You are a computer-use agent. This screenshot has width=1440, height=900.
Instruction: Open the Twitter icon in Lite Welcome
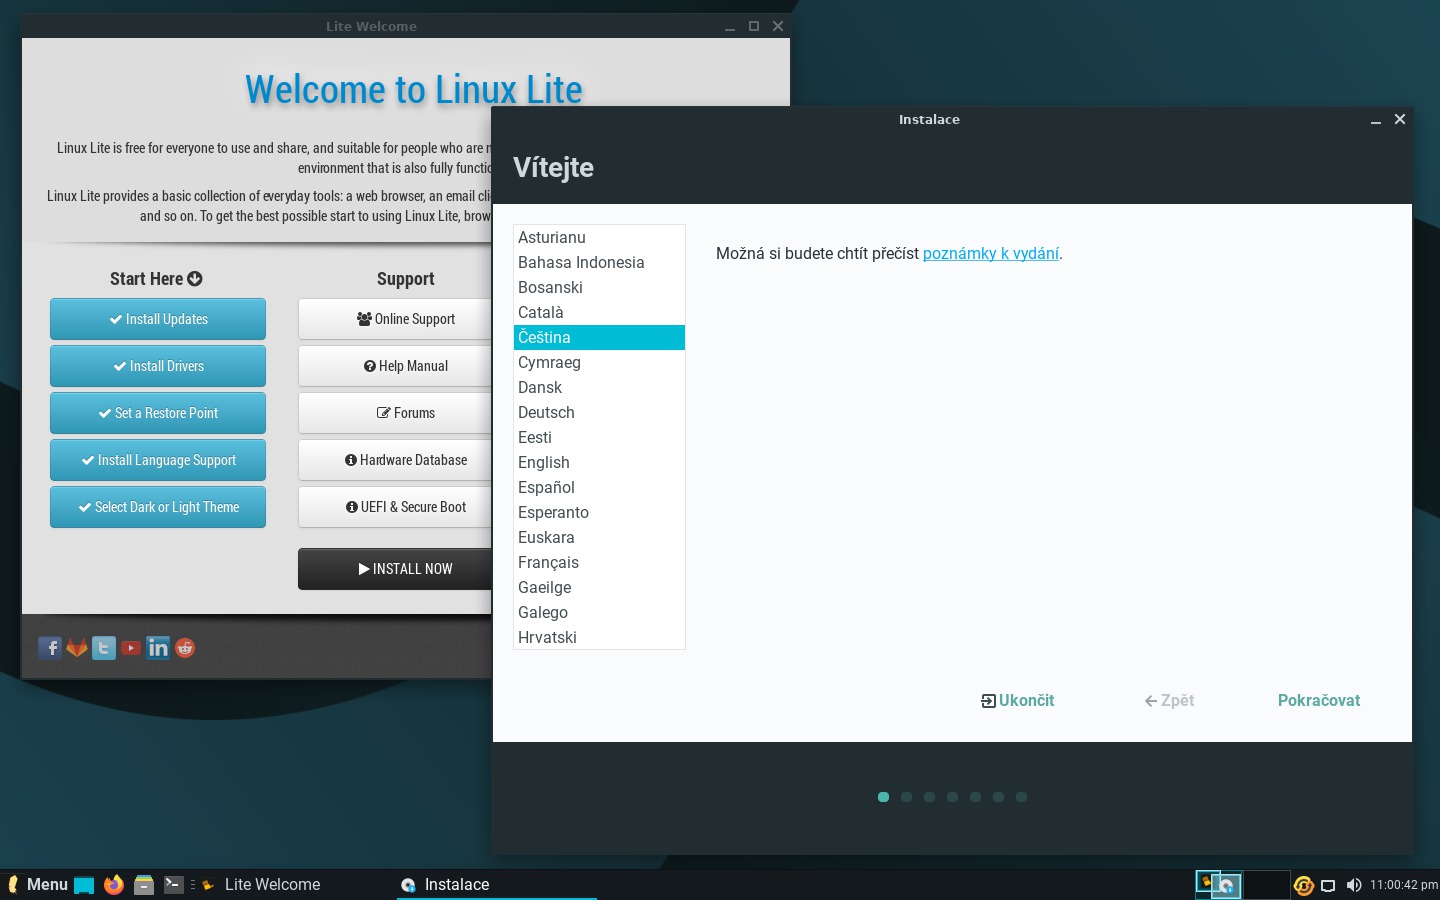pyautogui.click(x=104, y=648)
